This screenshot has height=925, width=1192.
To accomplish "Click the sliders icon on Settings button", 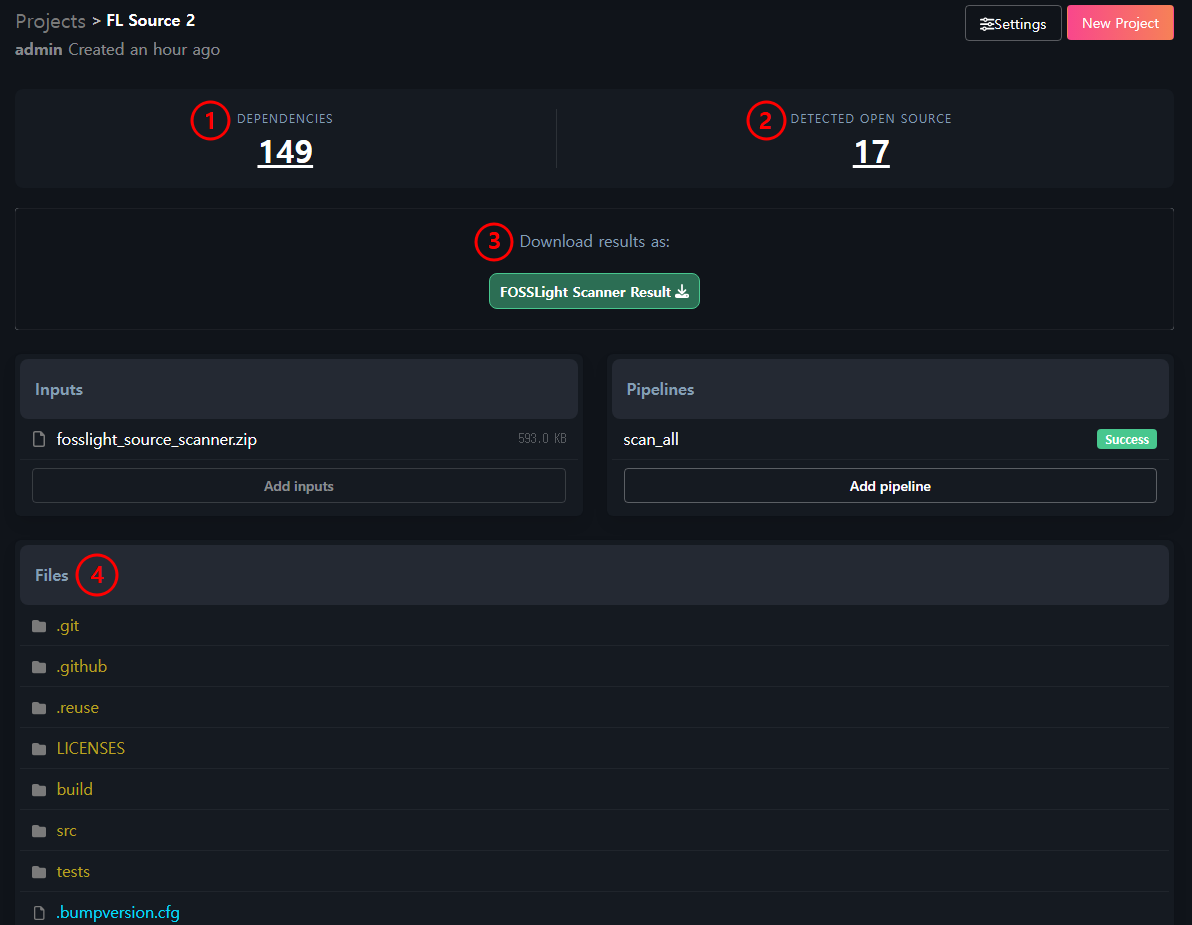I will tap(987, 24).
